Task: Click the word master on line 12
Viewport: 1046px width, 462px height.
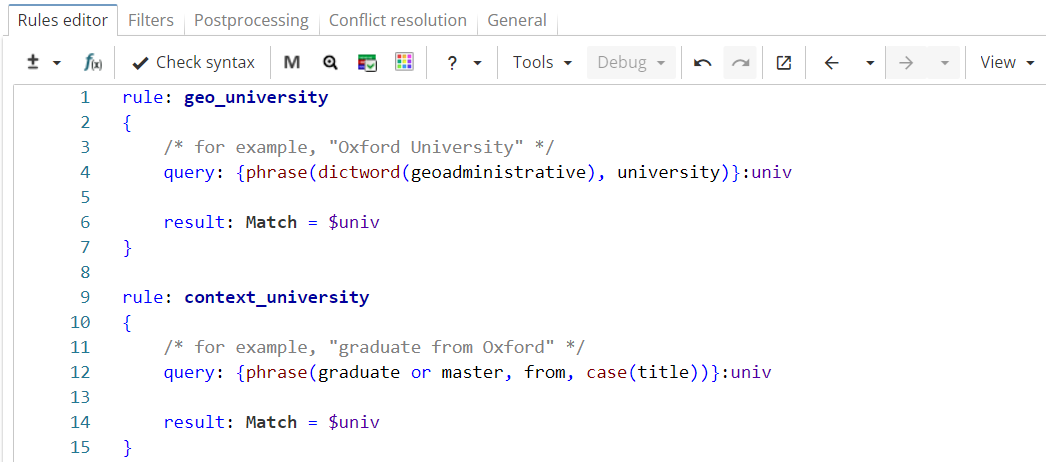Action: [473, 372]
